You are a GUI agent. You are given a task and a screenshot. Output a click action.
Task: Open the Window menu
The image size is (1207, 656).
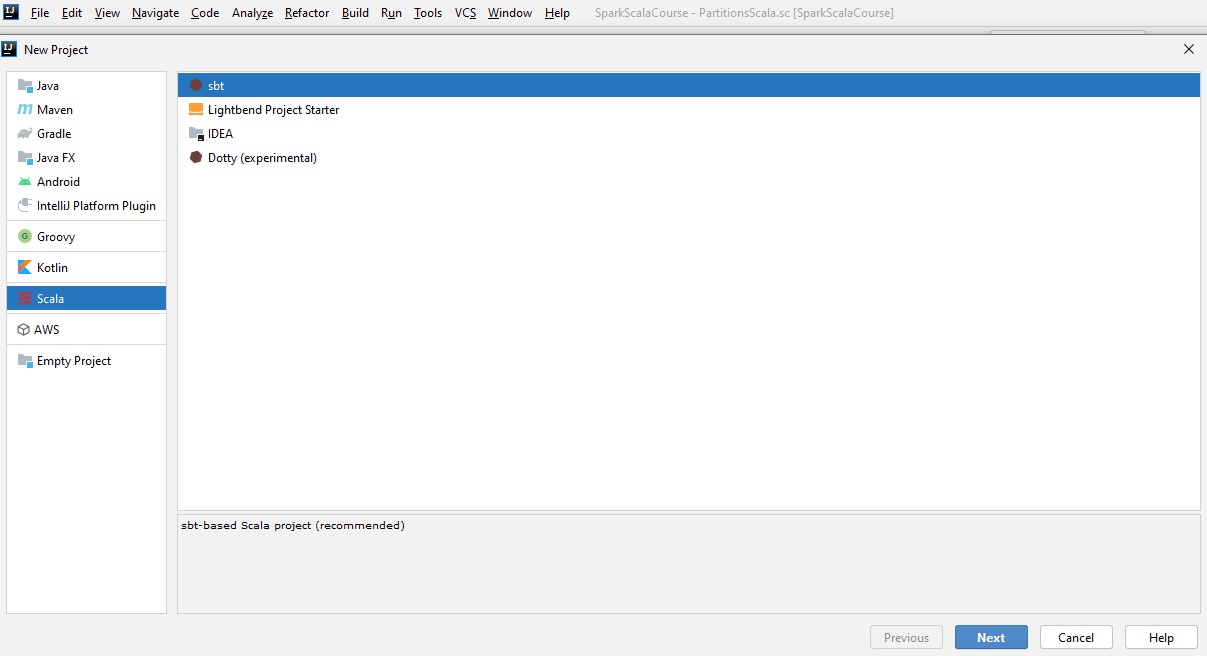510,13
